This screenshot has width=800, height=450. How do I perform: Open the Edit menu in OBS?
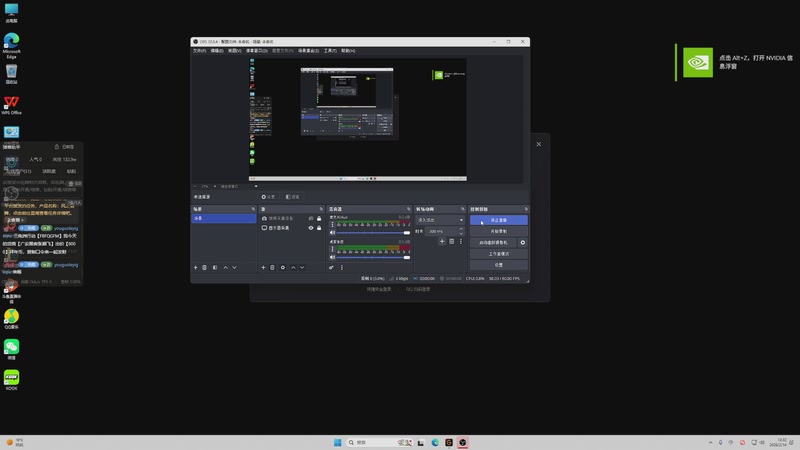(x=217, y=51)
